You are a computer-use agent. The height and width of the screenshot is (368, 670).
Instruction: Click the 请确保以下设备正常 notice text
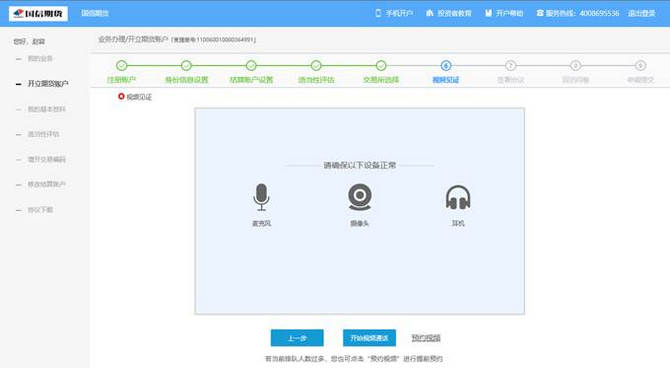359,165
